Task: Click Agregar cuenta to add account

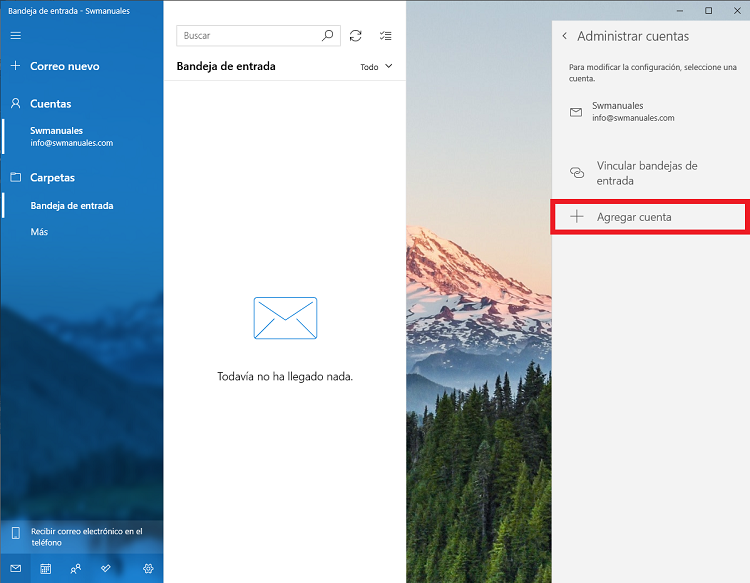Action: 651,217
